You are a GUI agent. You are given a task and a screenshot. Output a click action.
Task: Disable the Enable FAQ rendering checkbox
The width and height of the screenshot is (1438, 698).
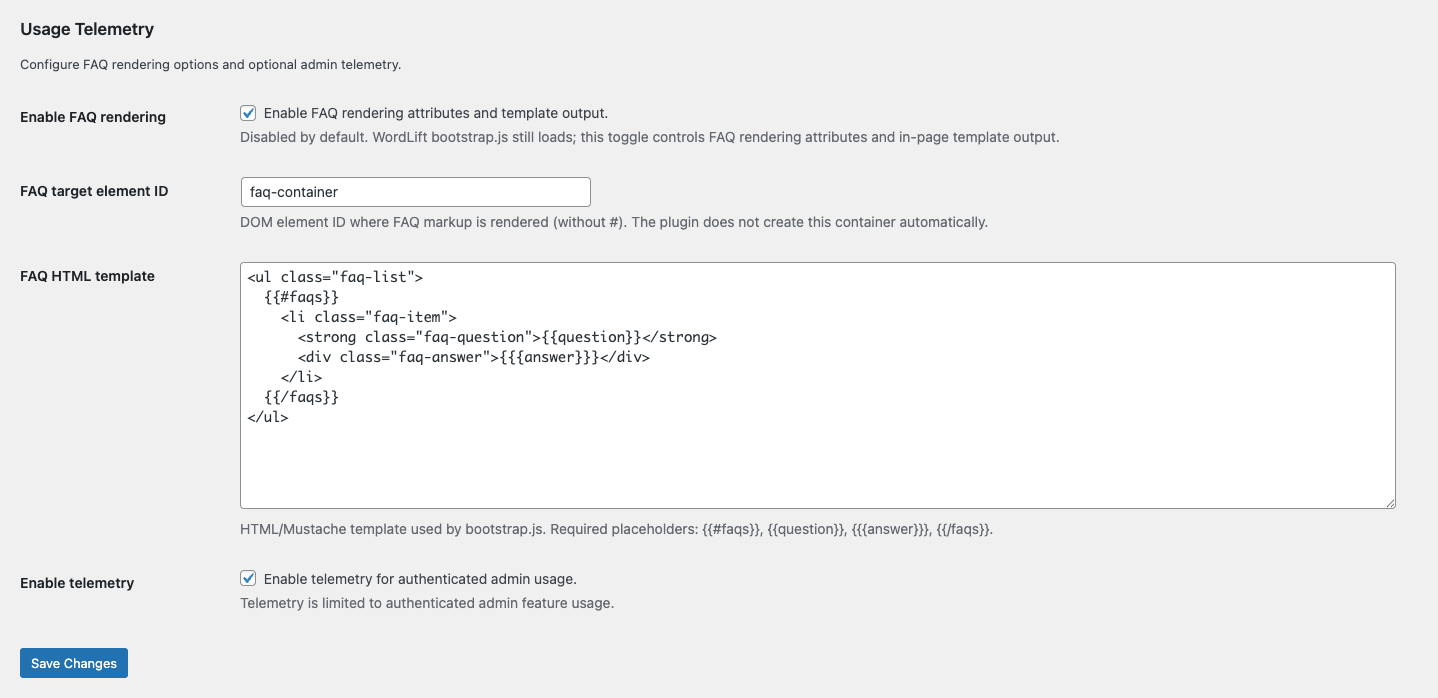point(248,113)
